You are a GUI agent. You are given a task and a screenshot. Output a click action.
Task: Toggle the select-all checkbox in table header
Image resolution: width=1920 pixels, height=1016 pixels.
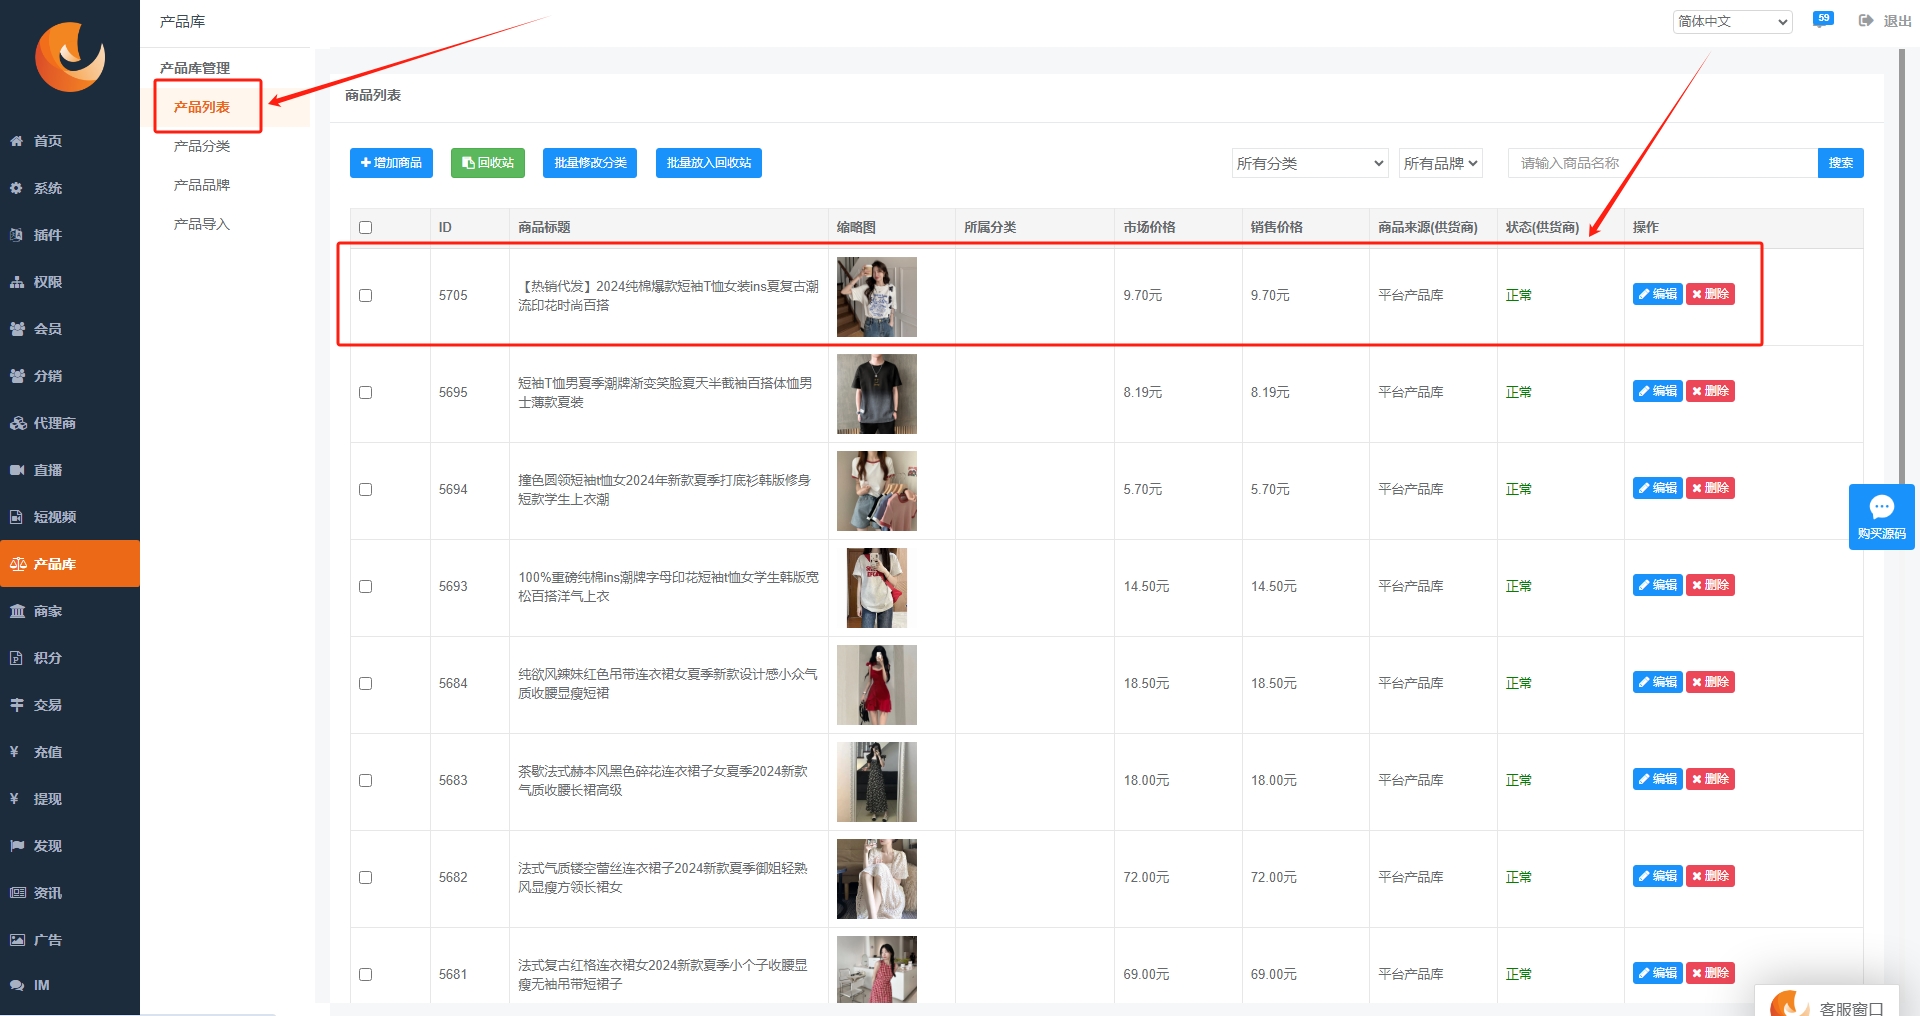click(x=365, y=227)
